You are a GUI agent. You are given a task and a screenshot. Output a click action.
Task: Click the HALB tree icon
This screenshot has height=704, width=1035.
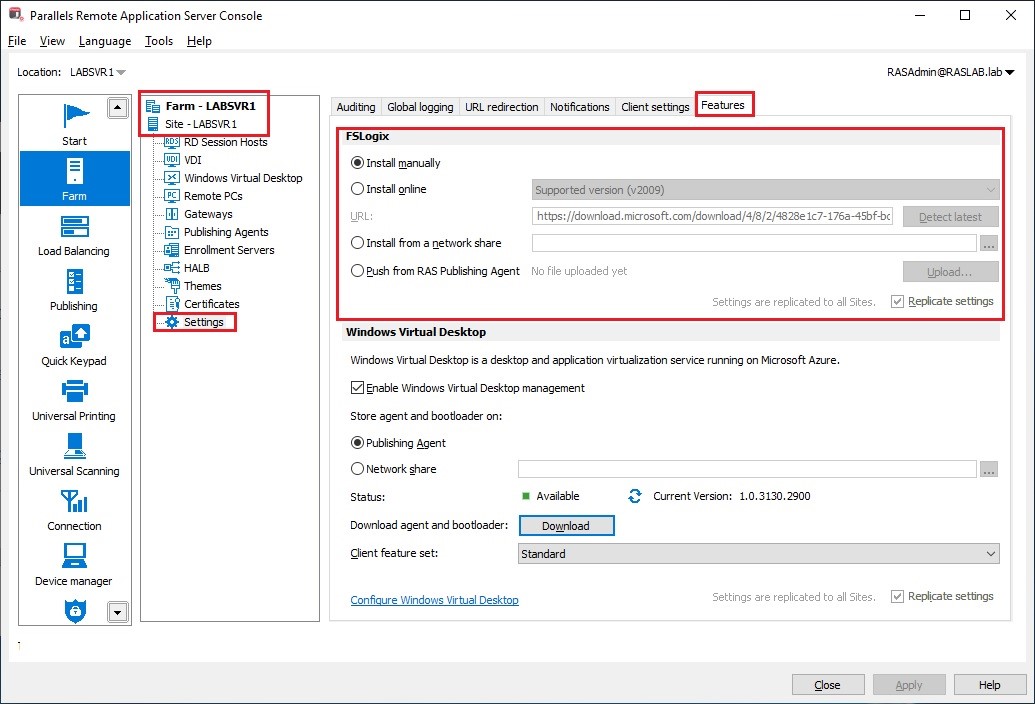172,268
